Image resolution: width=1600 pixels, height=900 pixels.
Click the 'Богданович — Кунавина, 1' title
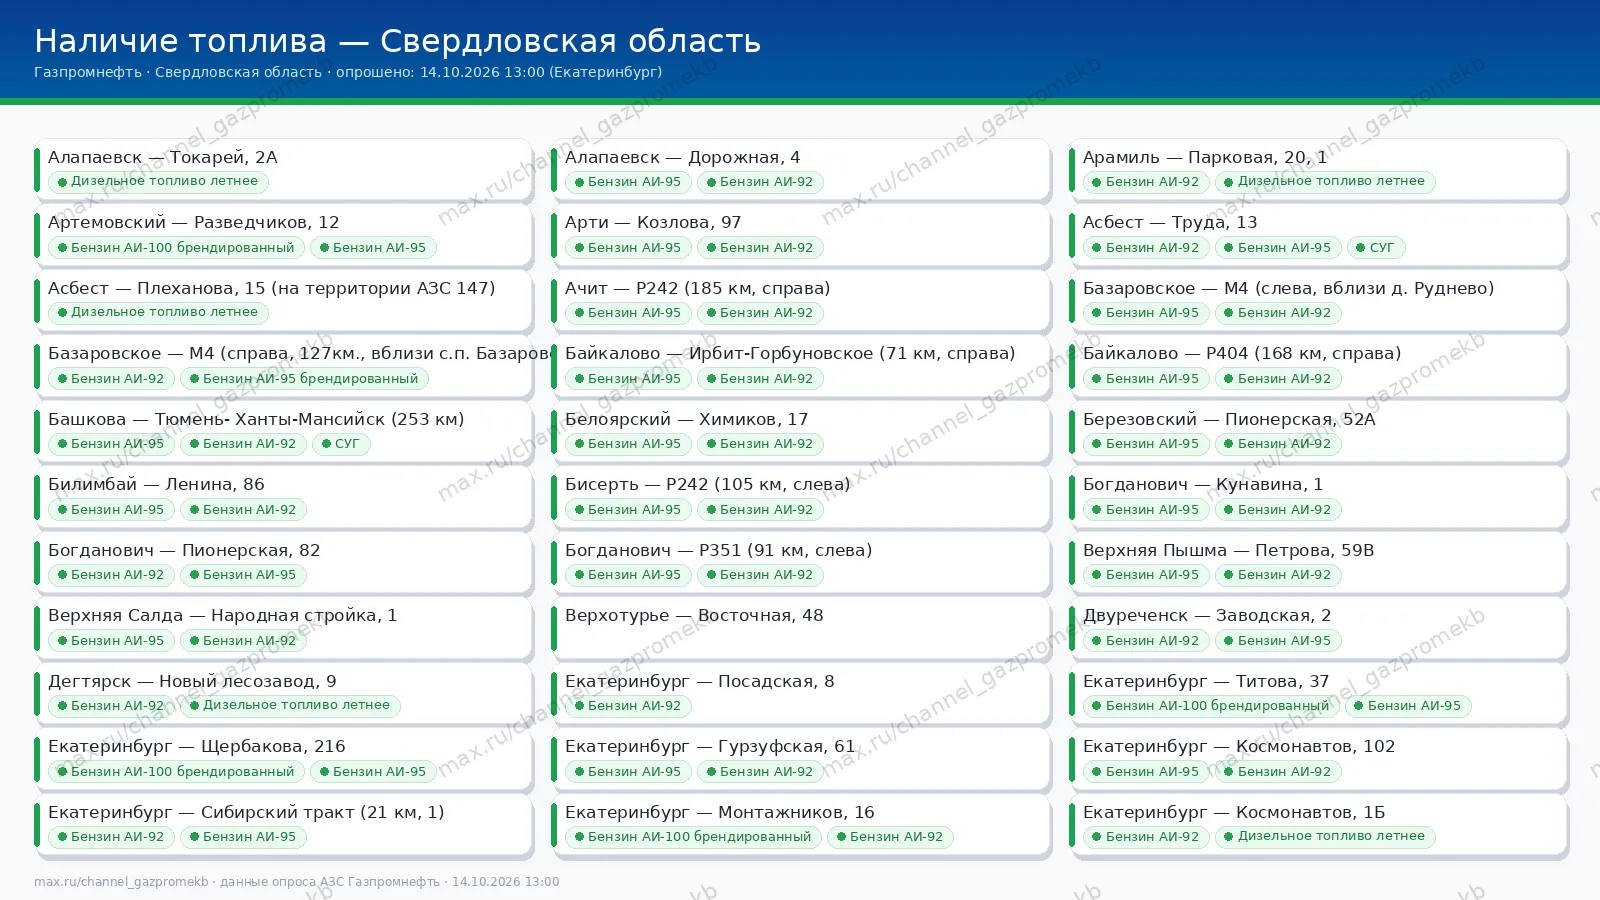pyautogui.click(x=1203, y=484)
